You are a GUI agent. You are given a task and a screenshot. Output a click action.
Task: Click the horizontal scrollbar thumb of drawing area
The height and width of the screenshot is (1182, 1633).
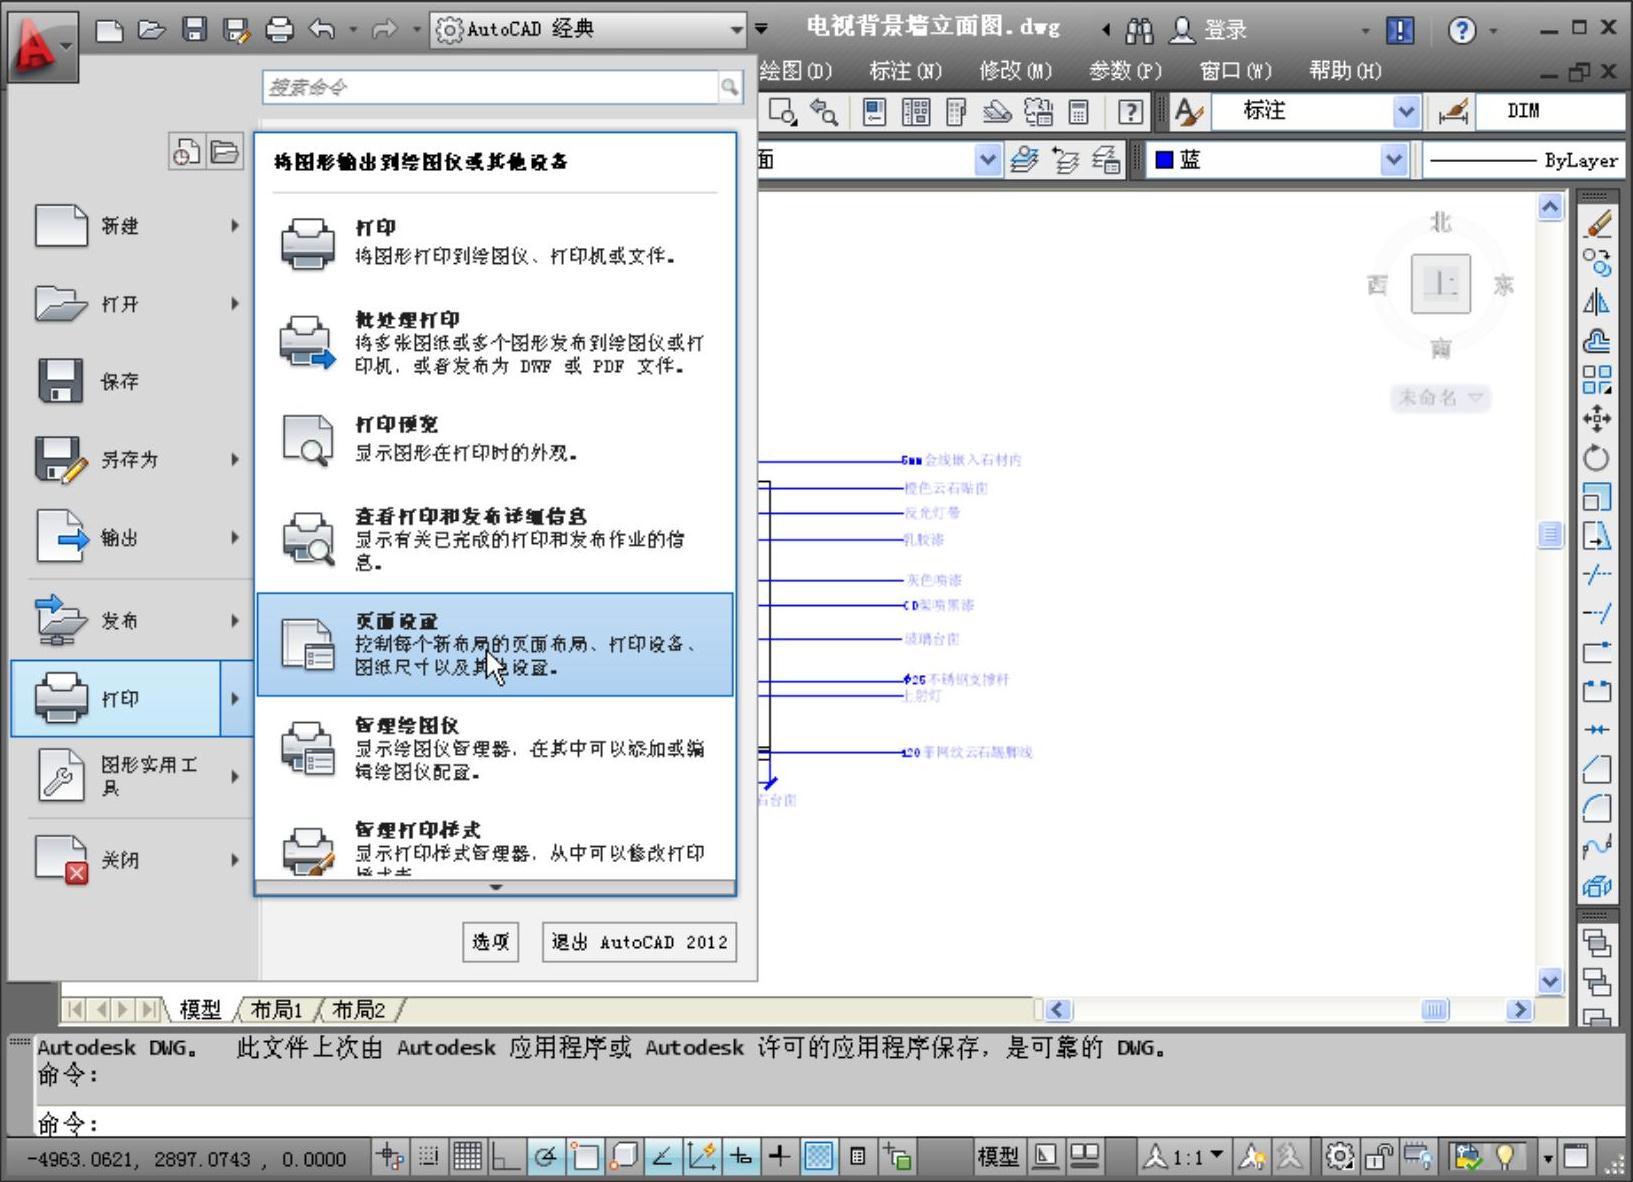point(1435,1010)
